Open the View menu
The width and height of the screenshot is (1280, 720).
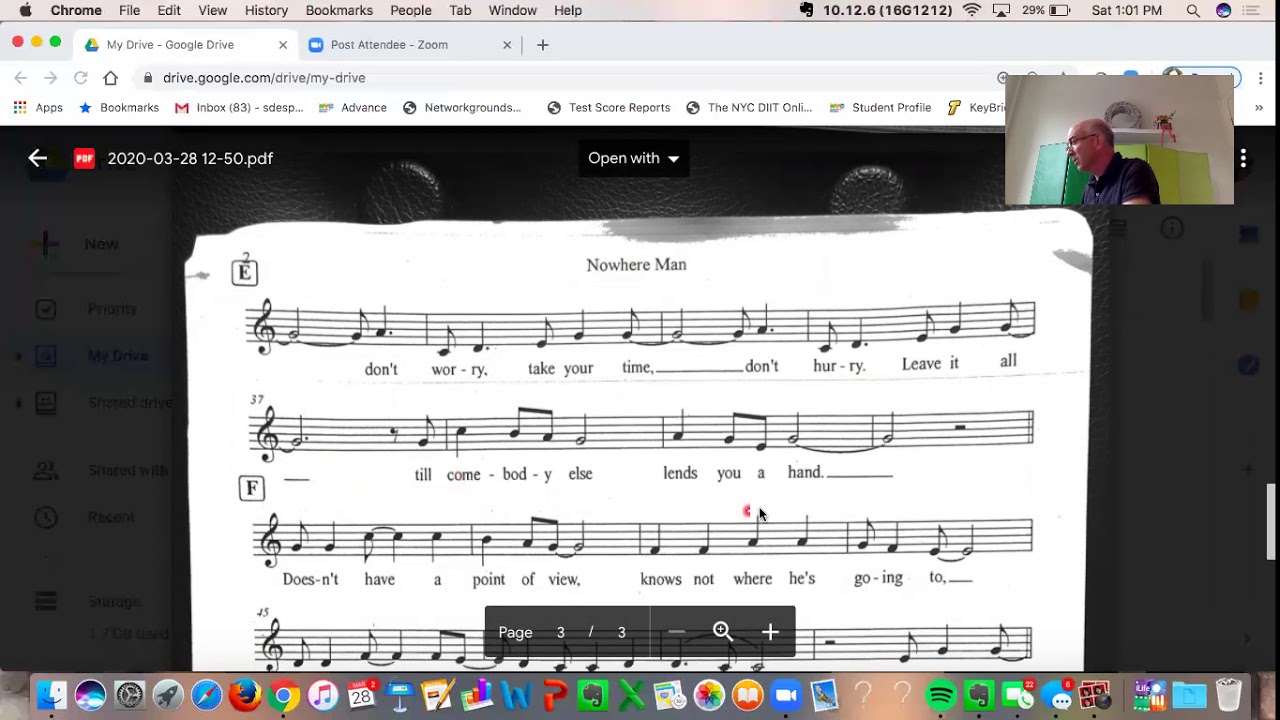click(213, 10)
